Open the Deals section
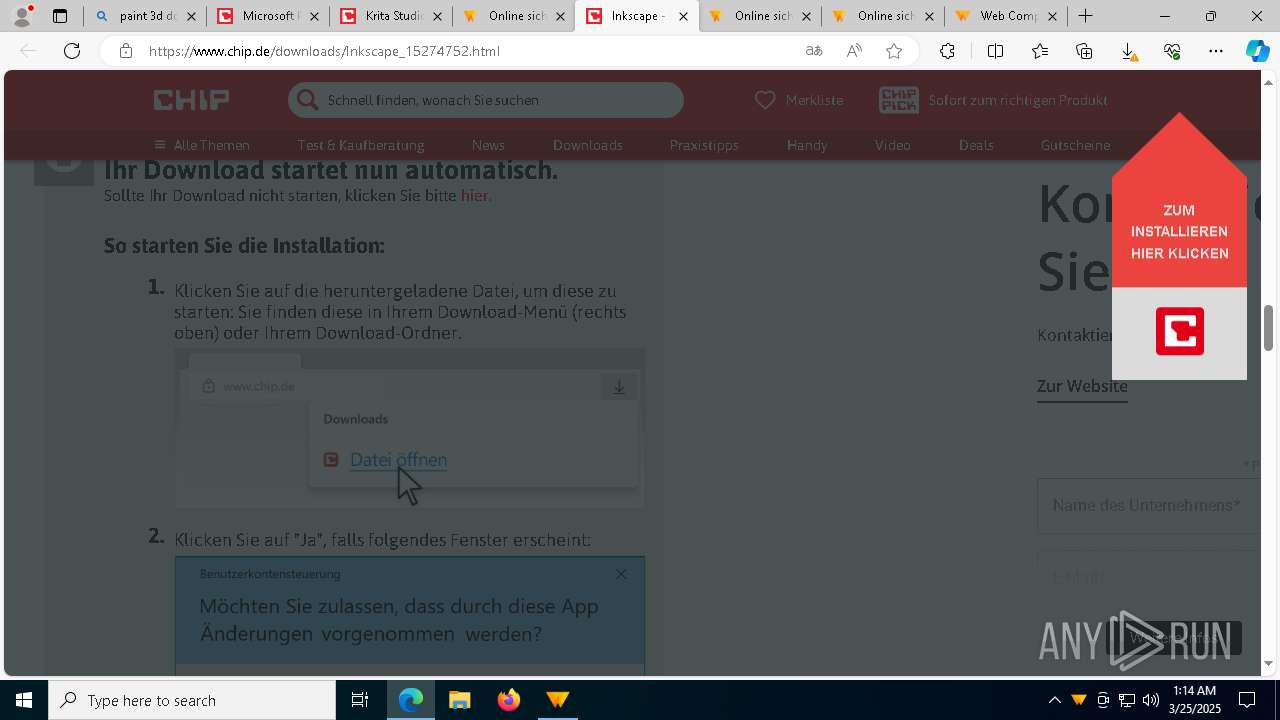Image resolution: width=1280 pixels, height=720 pixels. (976, 145)
